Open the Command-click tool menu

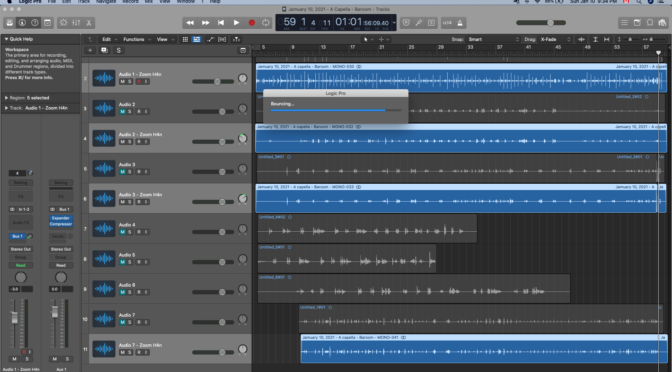click(383, 39)
